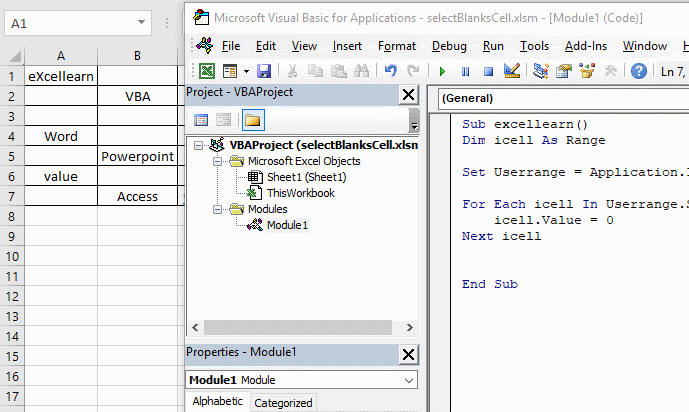Click the Project pane horizontal scrollbar thumb
Screen dimensions: 689x412
298,327
